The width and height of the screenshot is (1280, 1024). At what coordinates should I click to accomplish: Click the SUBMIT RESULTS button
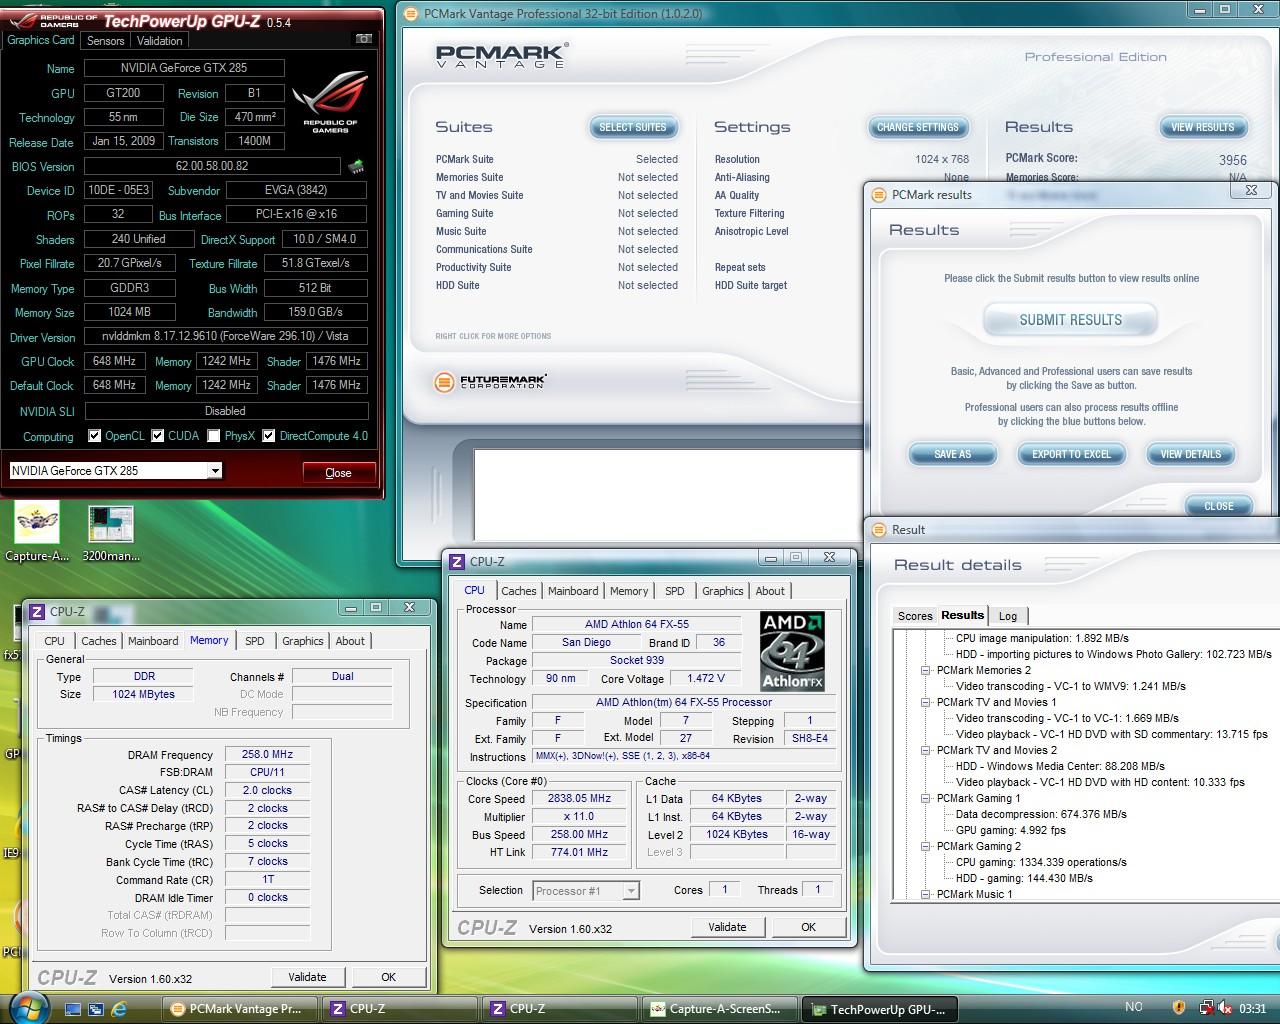tap(1070, 320)
